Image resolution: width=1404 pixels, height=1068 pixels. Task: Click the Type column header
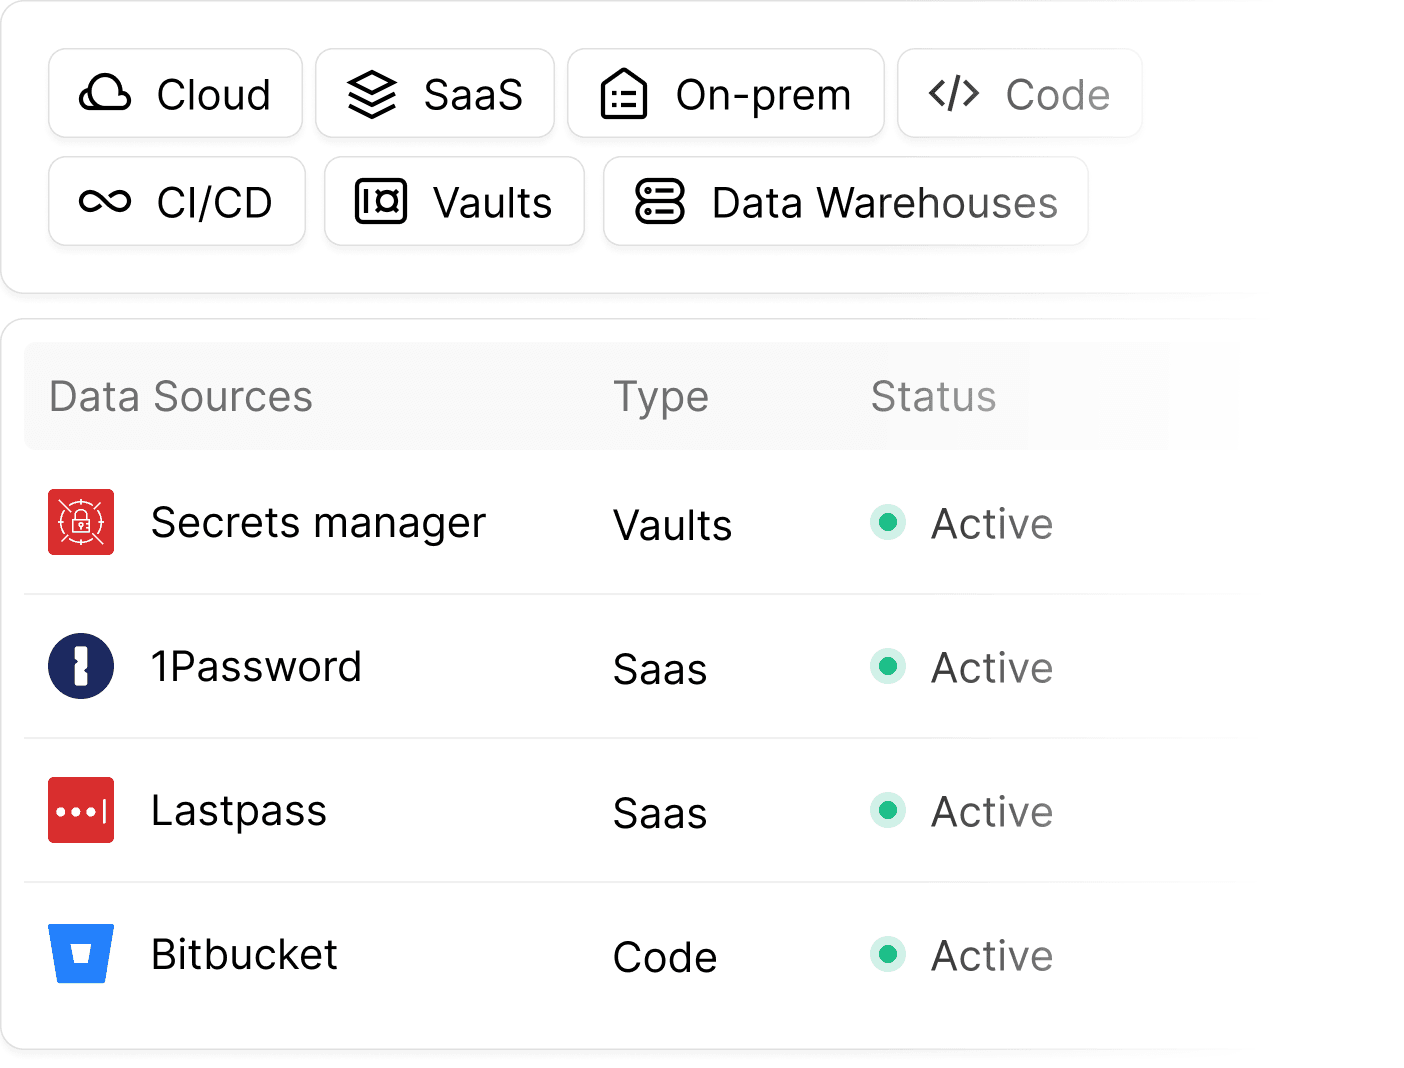660,396
